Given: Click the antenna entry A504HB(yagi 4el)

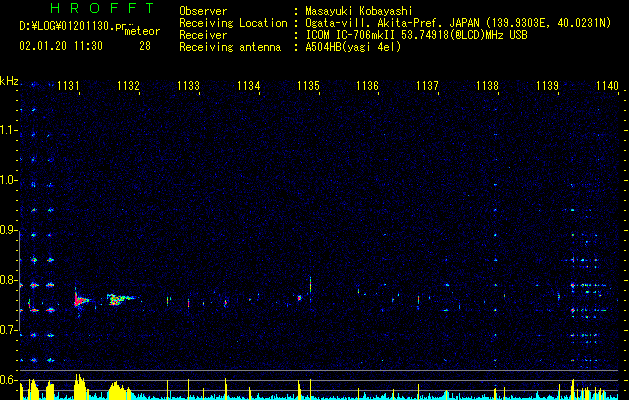Looking at the screenshot, I should (353, 47).
